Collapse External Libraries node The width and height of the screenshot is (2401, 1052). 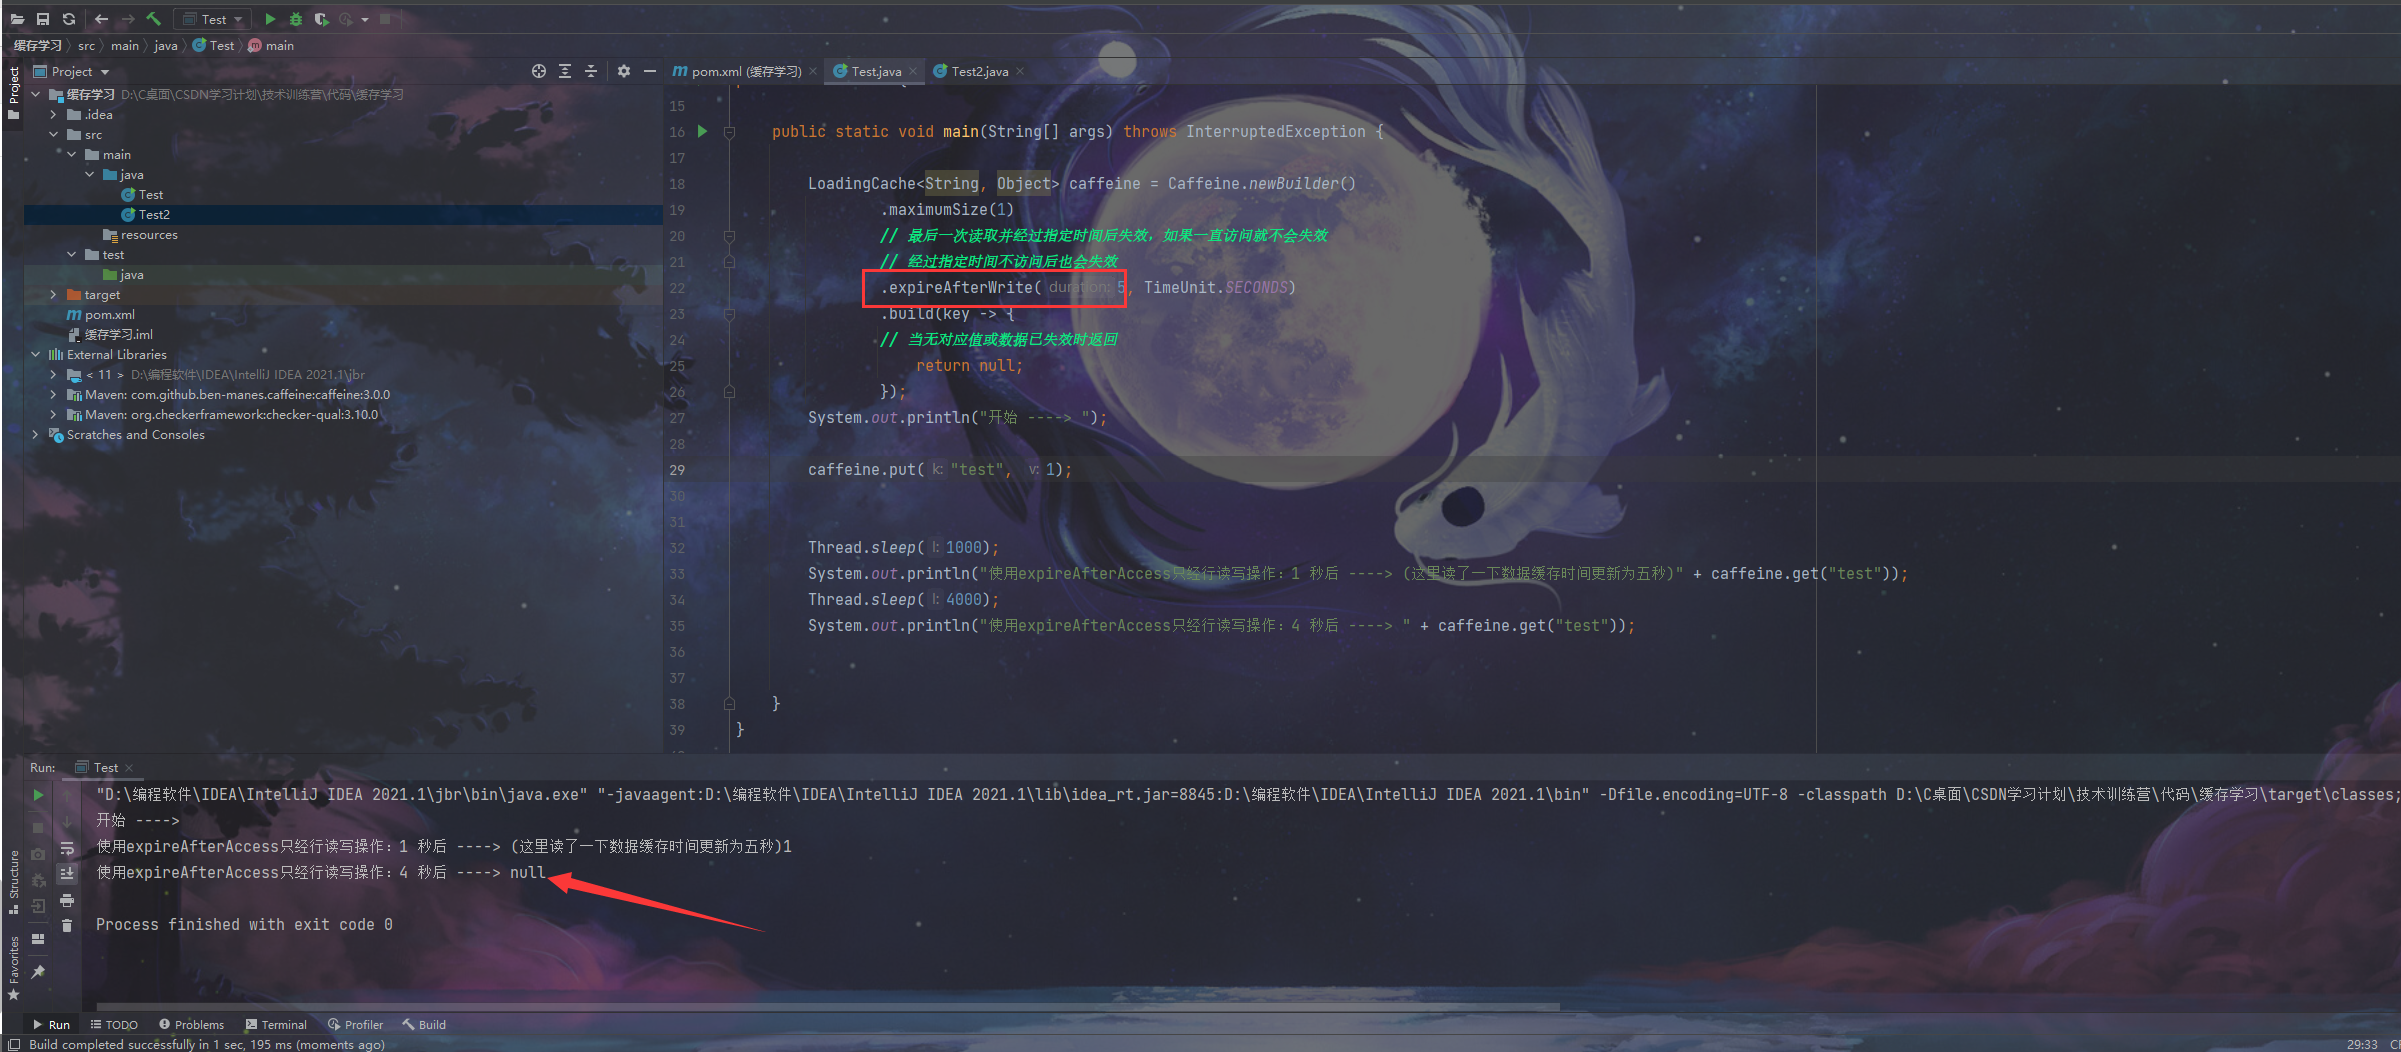(36, 354)
